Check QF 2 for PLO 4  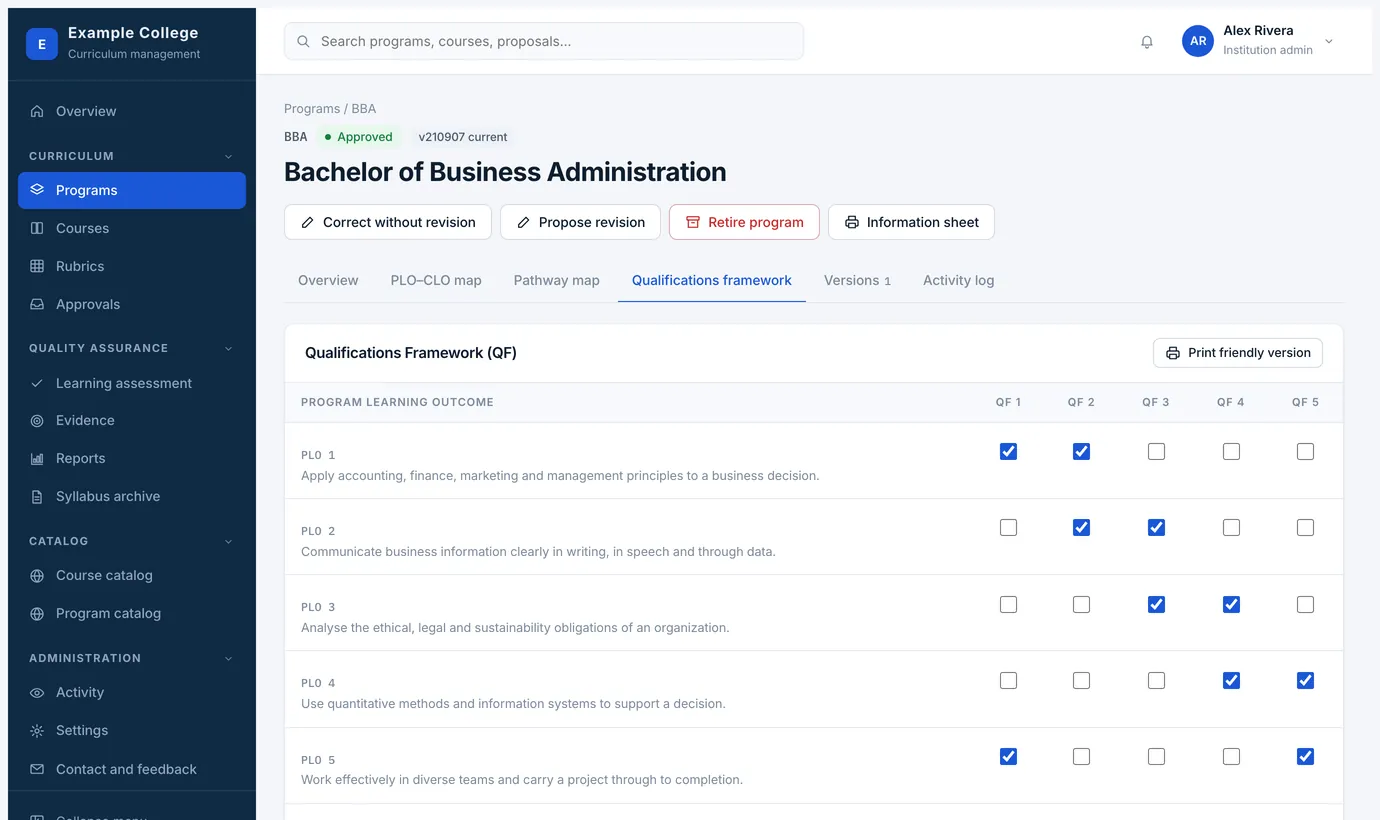click(x=1081, y=680)
